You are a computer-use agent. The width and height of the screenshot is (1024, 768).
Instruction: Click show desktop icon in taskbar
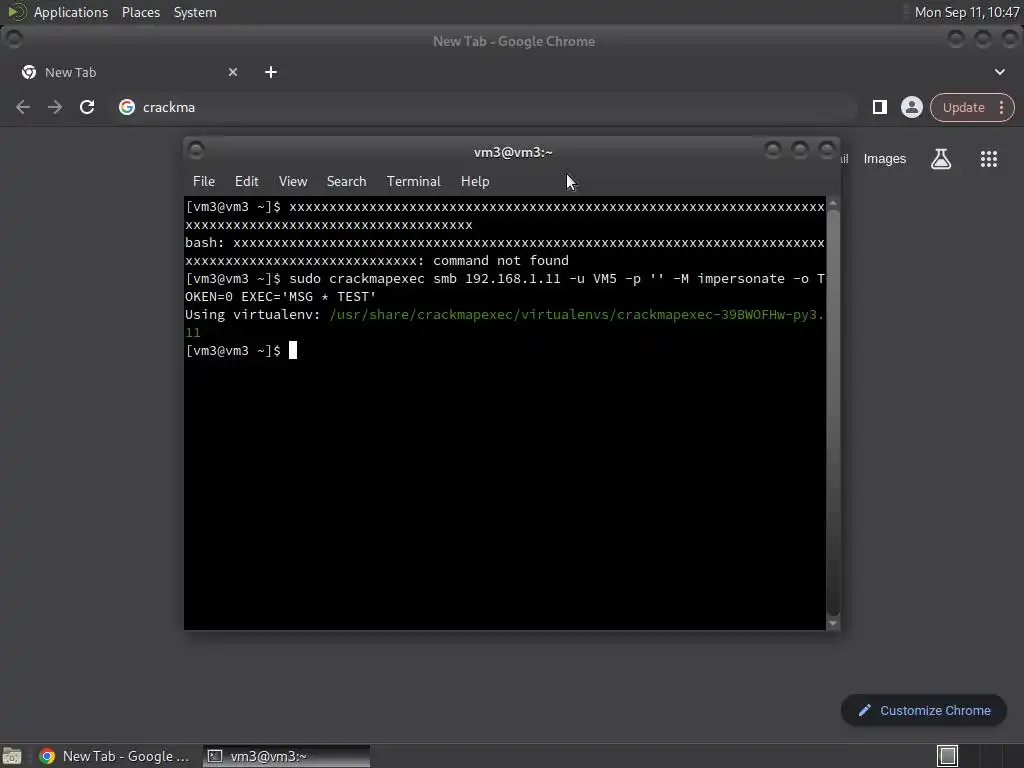(12, 756)
